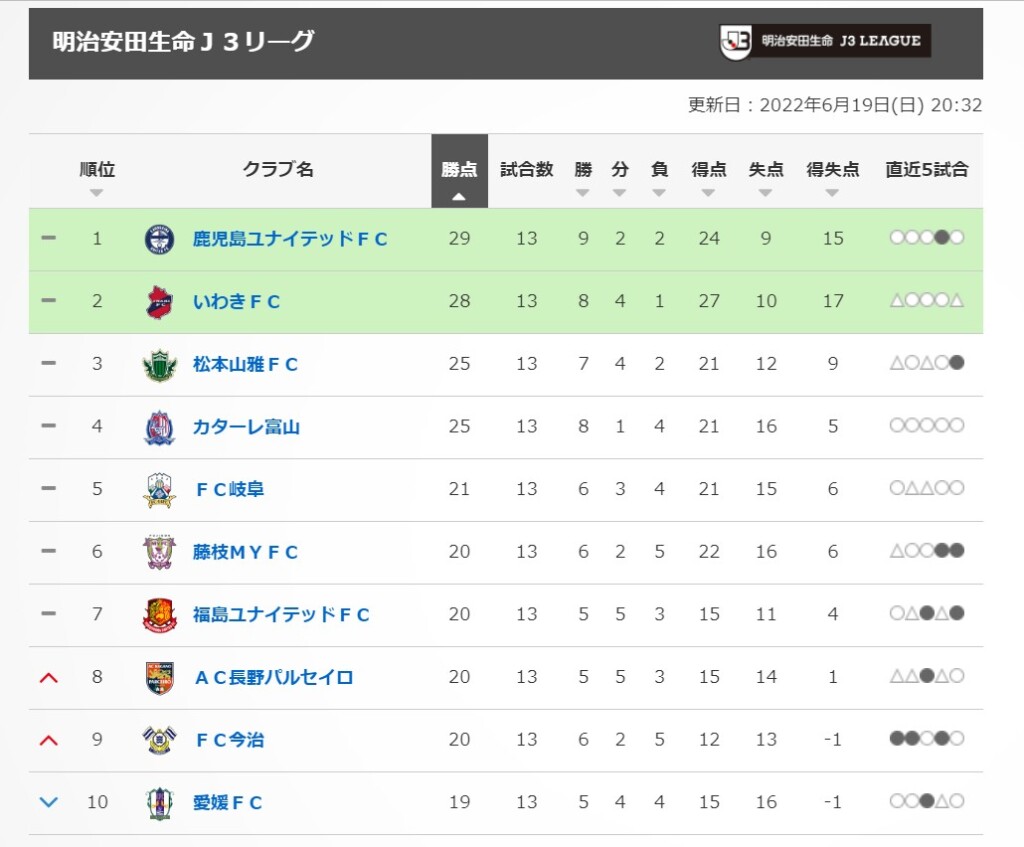Click 愛媛FC's blue rank-down arrow
The image size is (1024, 847).
(48, 802)
